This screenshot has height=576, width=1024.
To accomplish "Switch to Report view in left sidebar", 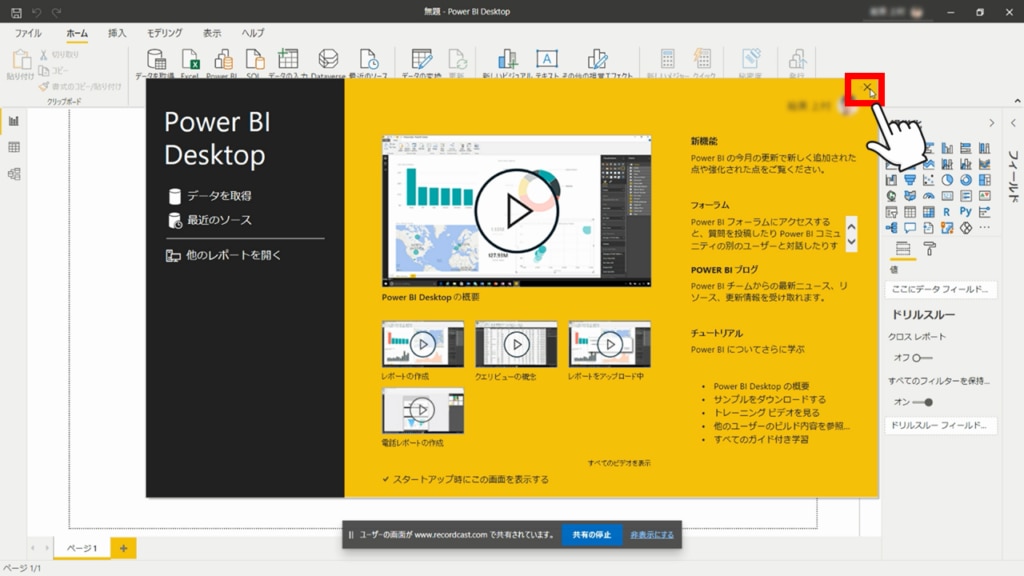I will click(14, 121).
